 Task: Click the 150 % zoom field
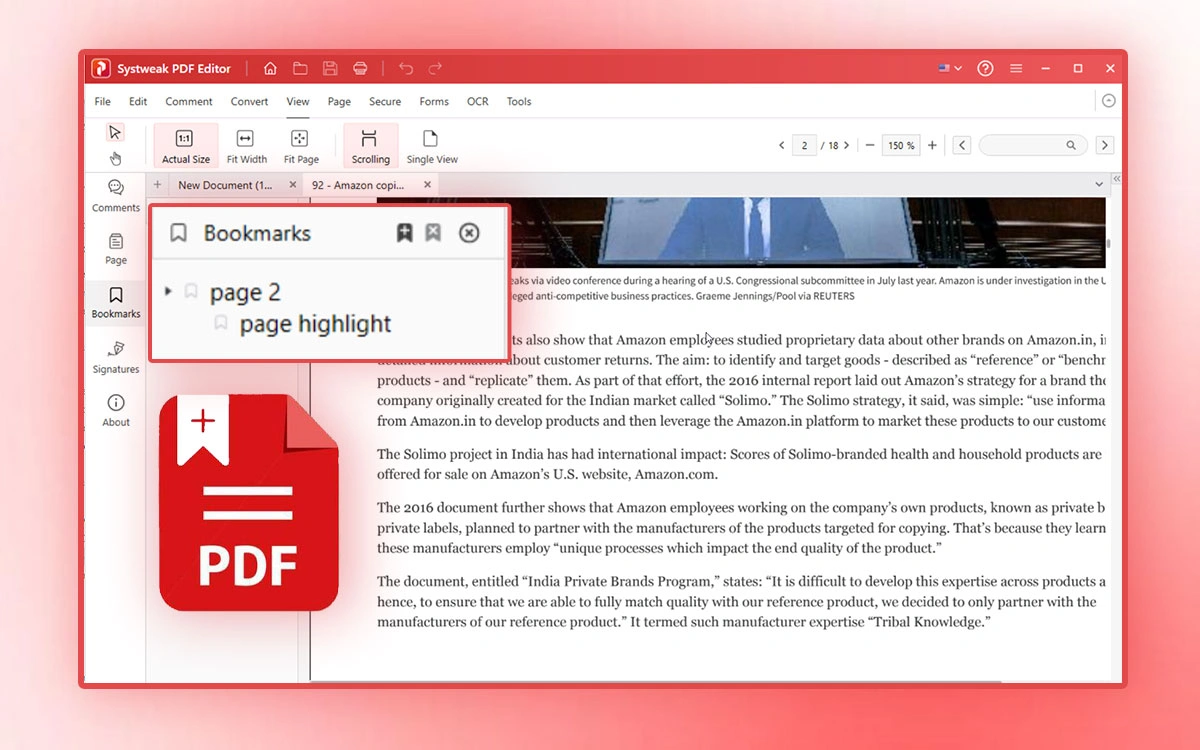coord(901,145)
